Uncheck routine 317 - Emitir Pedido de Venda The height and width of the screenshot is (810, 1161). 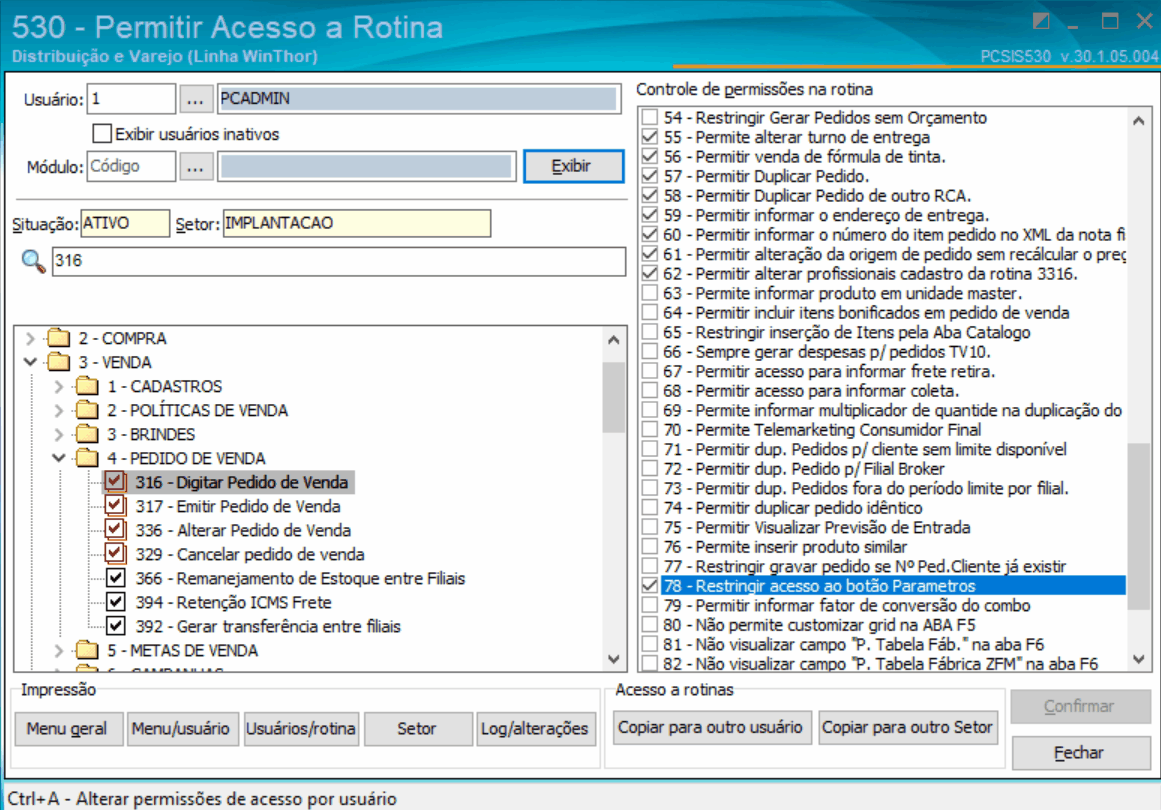(x=115, y=506)
